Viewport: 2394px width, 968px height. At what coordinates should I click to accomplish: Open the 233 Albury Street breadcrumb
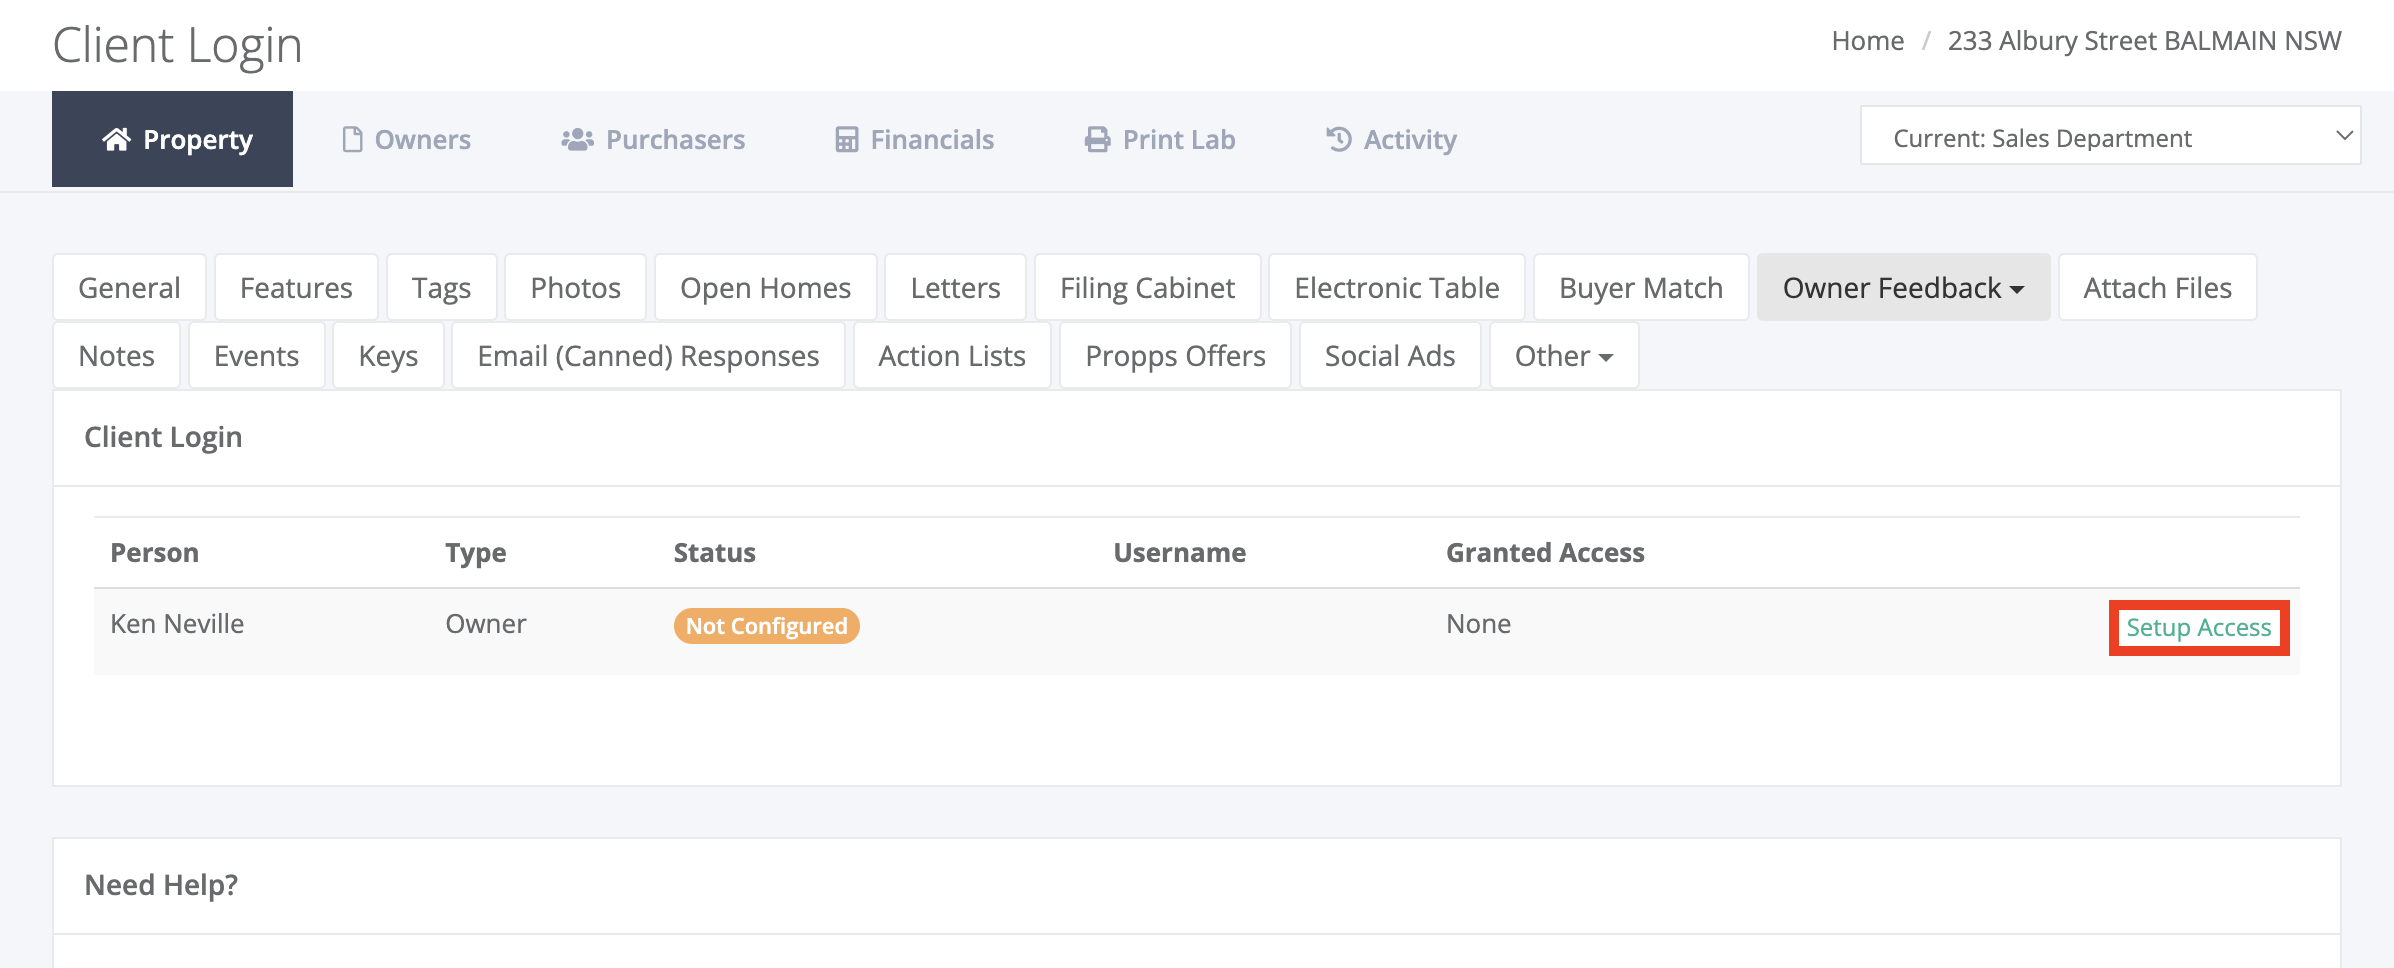[x=2144, y=41]
